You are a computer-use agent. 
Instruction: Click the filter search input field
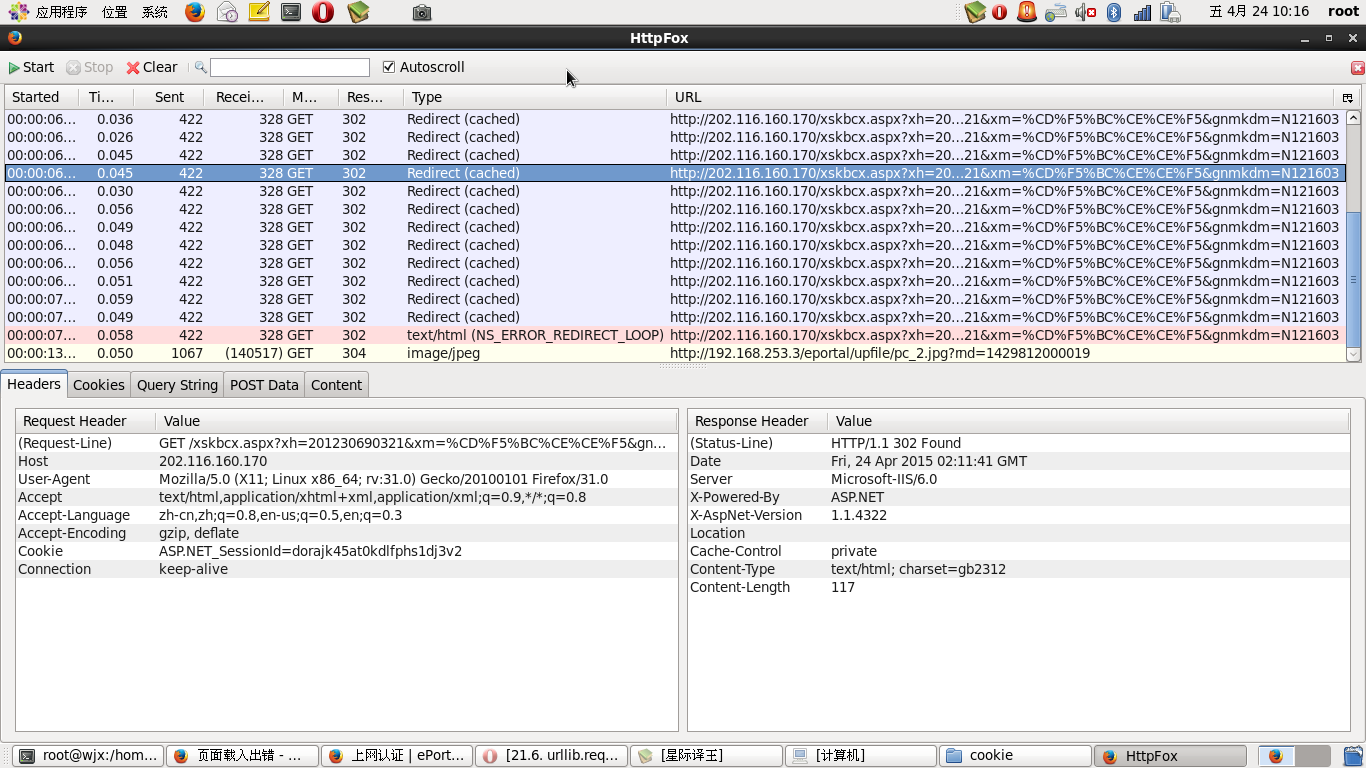[x=290, y=67]
